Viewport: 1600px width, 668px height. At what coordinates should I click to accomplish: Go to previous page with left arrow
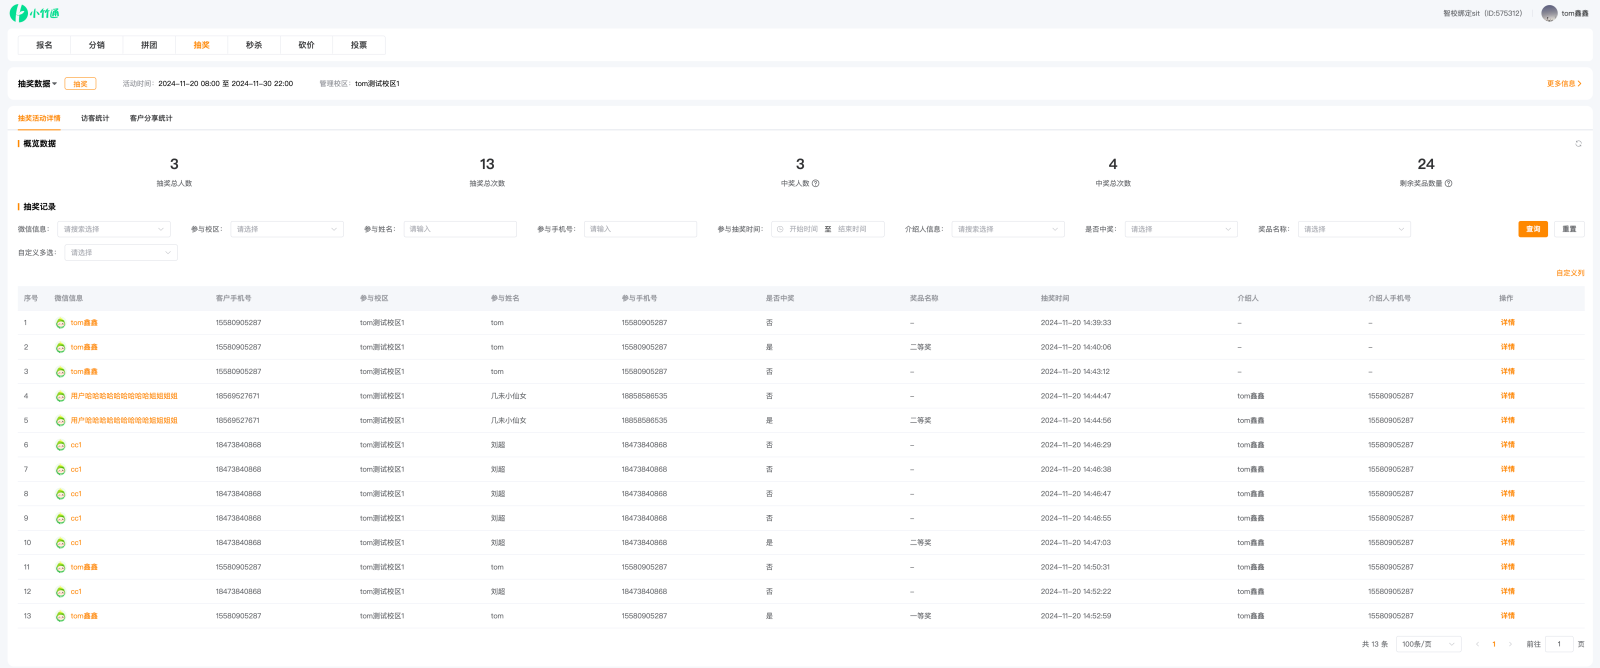pos(1477,644)
